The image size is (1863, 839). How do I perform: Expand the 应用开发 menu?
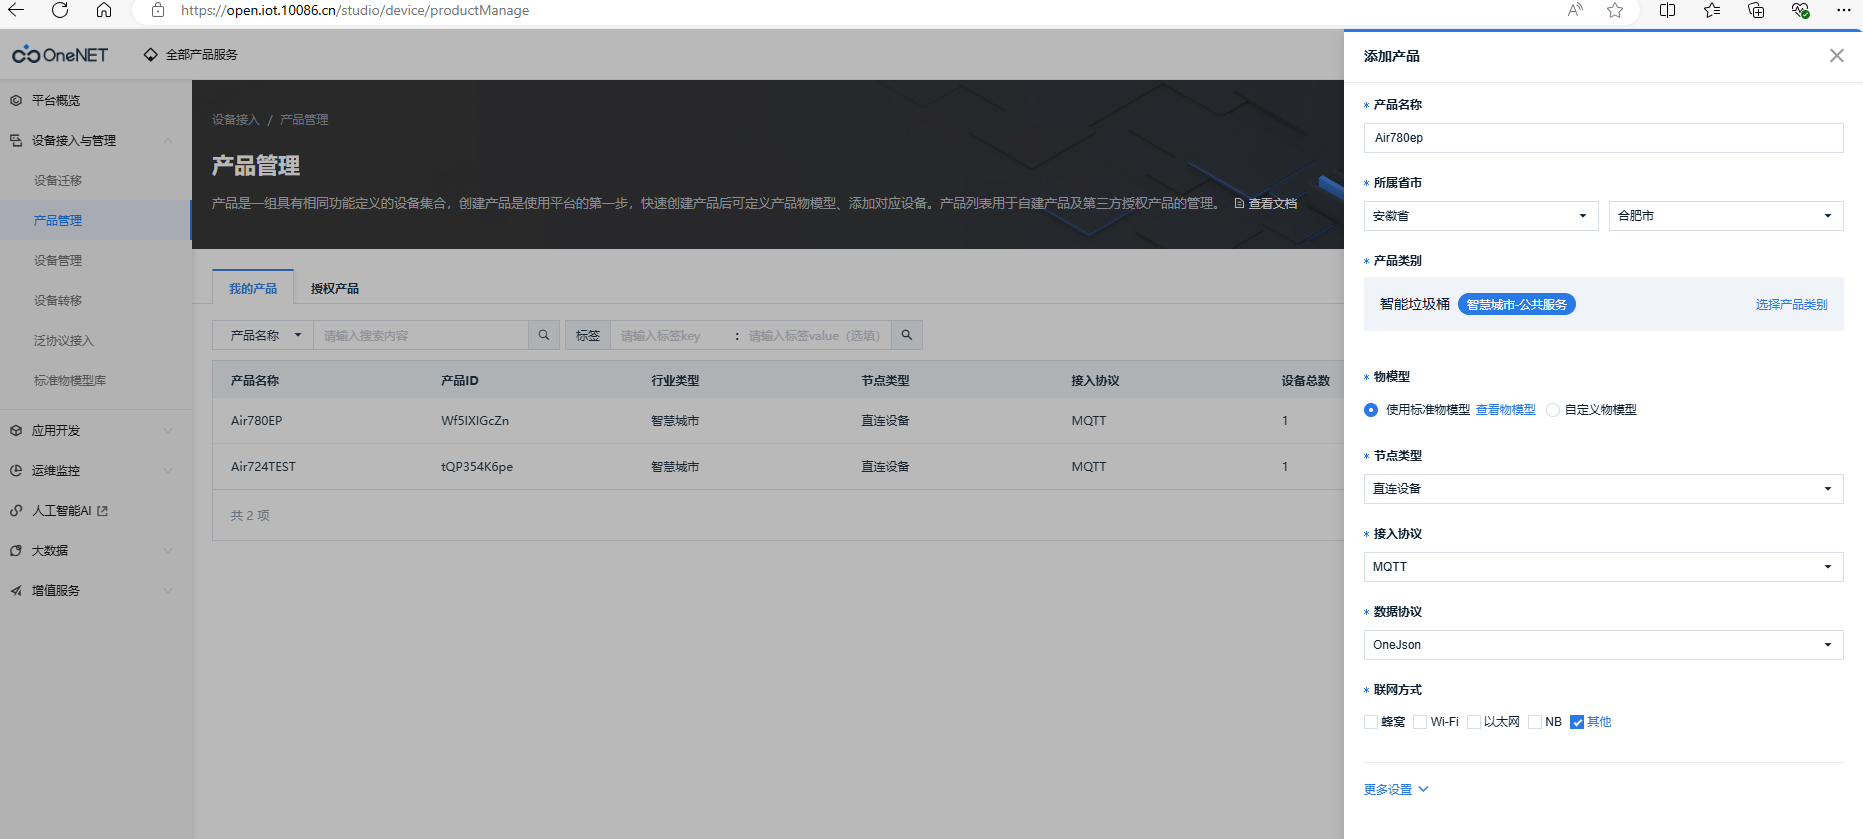[168, 430]
